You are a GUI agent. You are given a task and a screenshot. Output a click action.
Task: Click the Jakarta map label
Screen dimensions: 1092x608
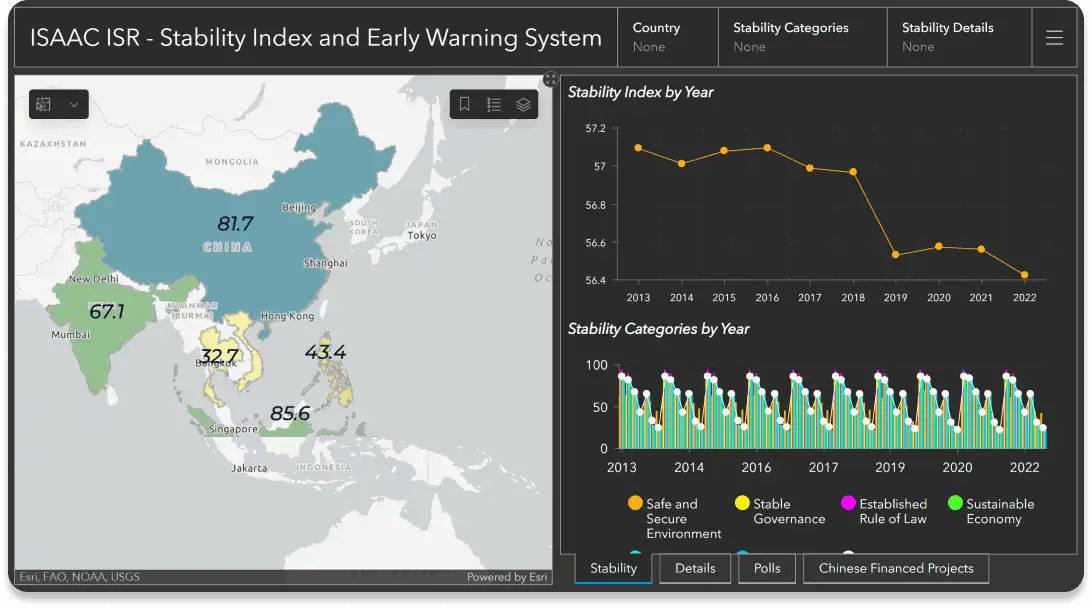(249, 468)
